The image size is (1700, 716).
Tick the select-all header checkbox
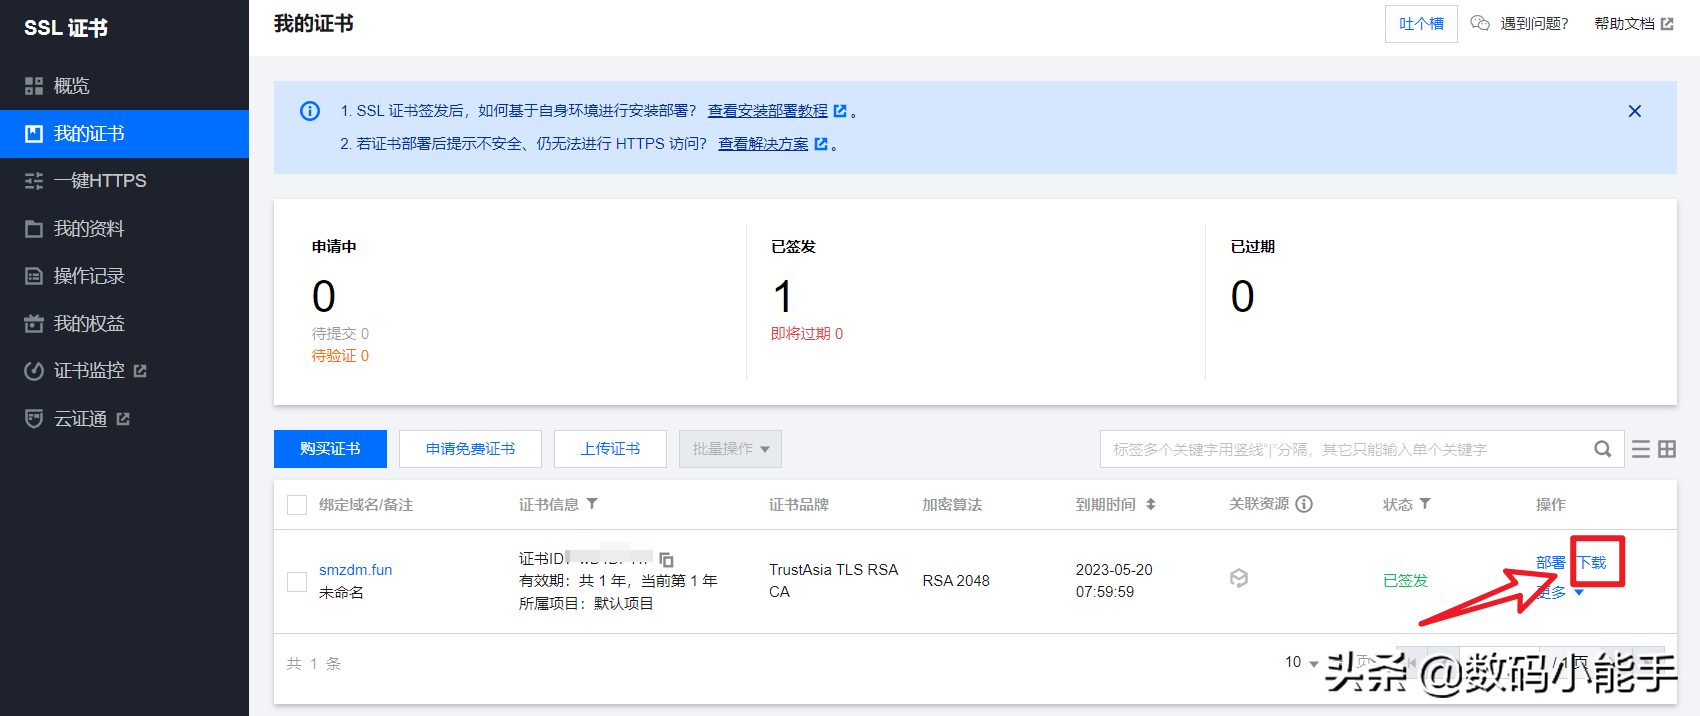297,505
